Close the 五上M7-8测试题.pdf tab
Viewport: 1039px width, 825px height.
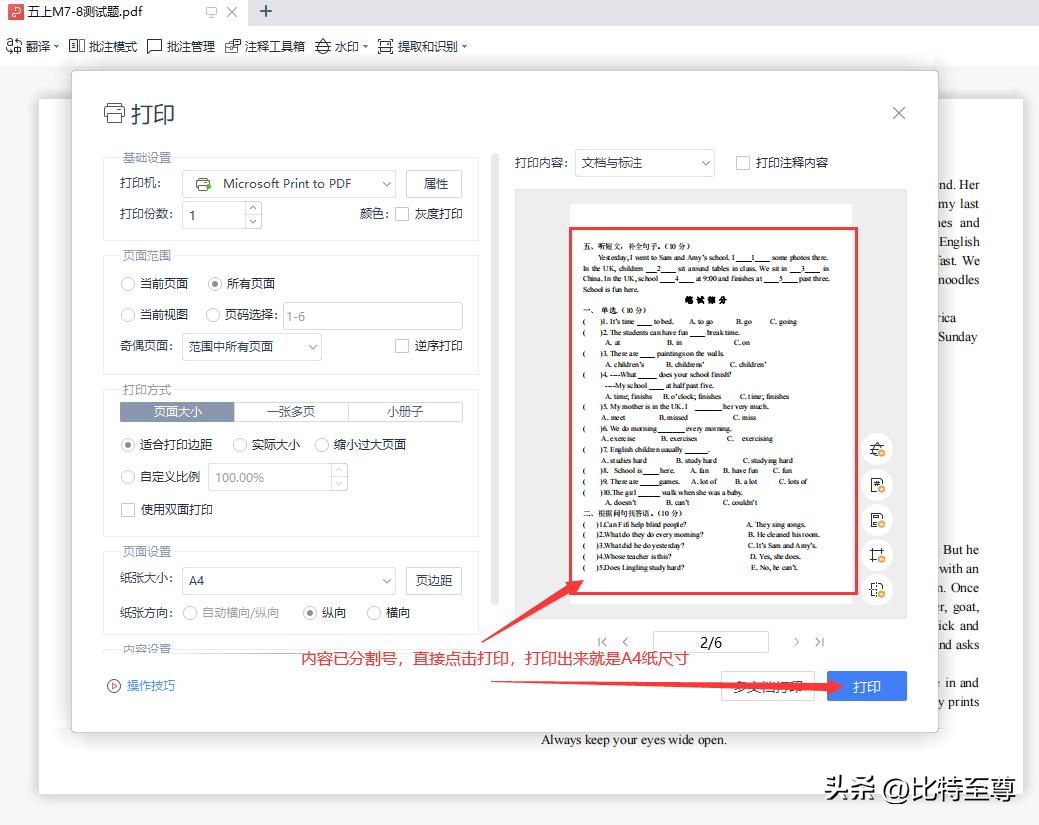(232, 12)
